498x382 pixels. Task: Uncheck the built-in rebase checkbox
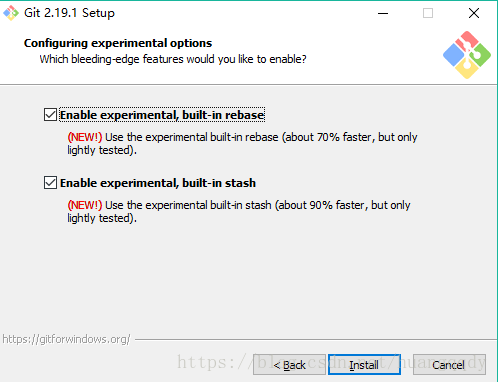coord(50,115)
